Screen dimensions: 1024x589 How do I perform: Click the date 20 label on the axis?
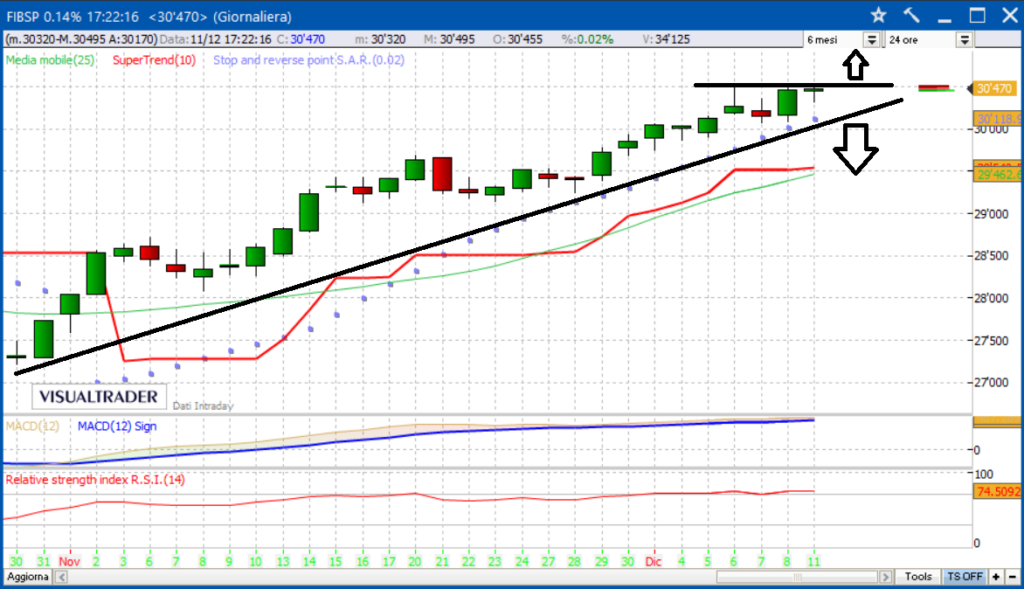(415, 561)
